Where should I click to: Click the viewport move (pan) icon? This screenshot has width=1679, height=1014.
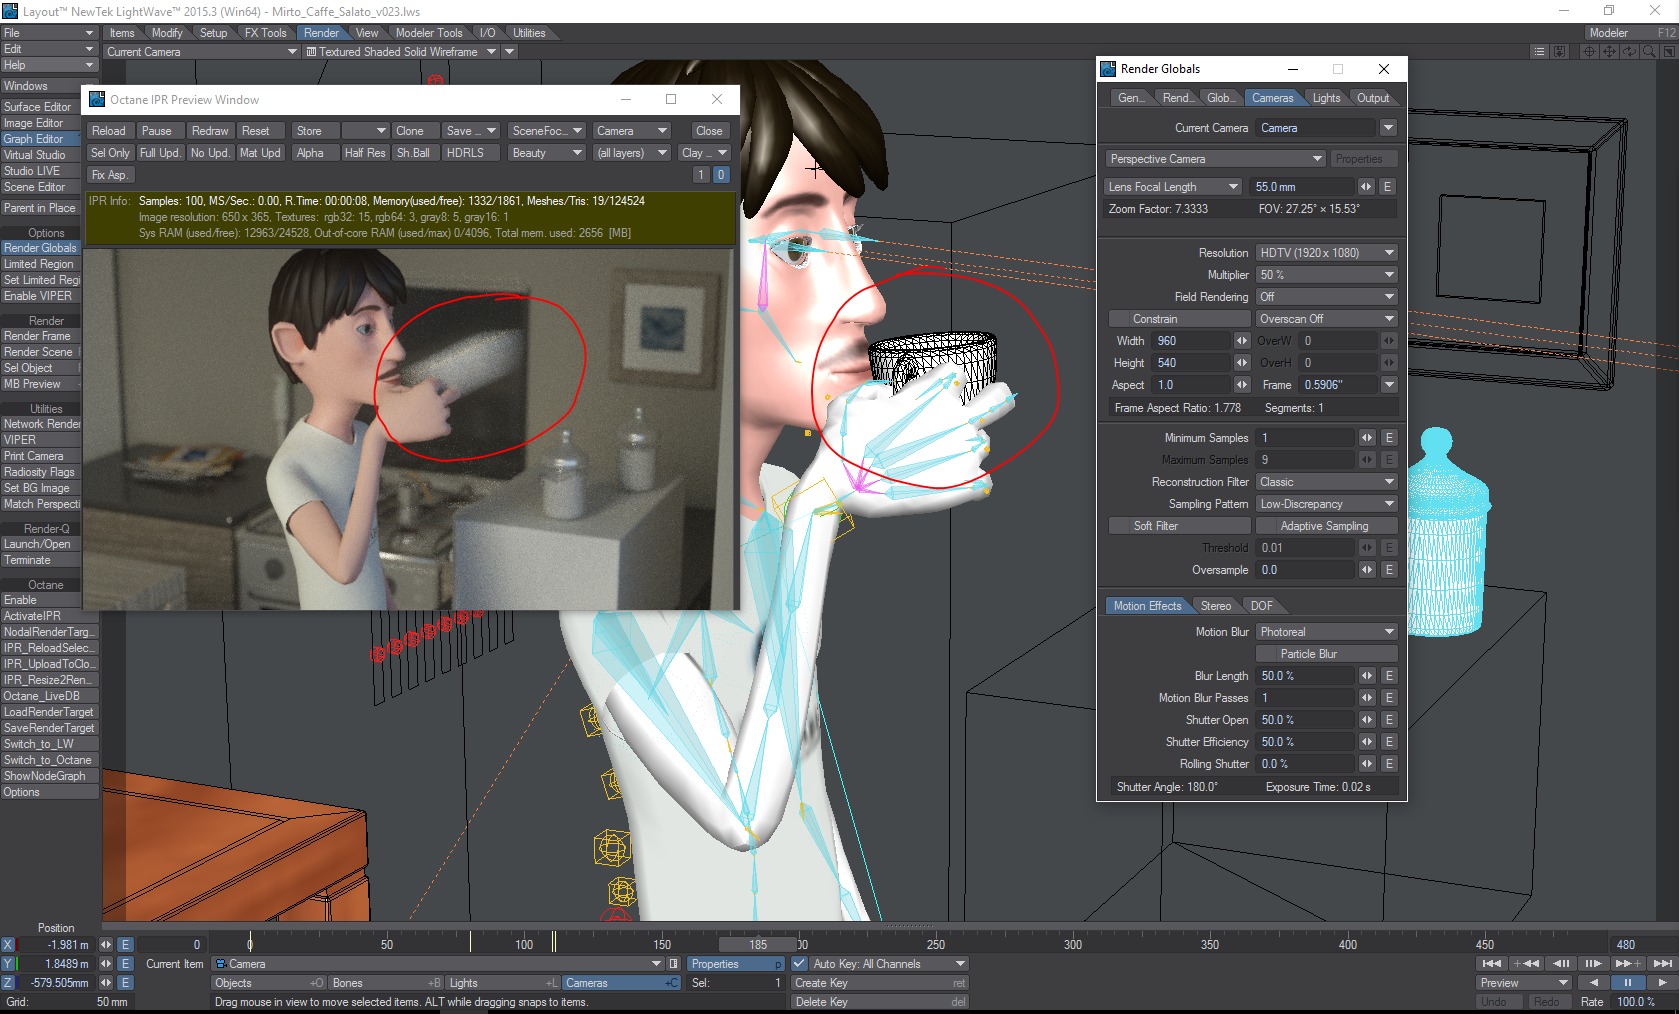pos(1609,52)
